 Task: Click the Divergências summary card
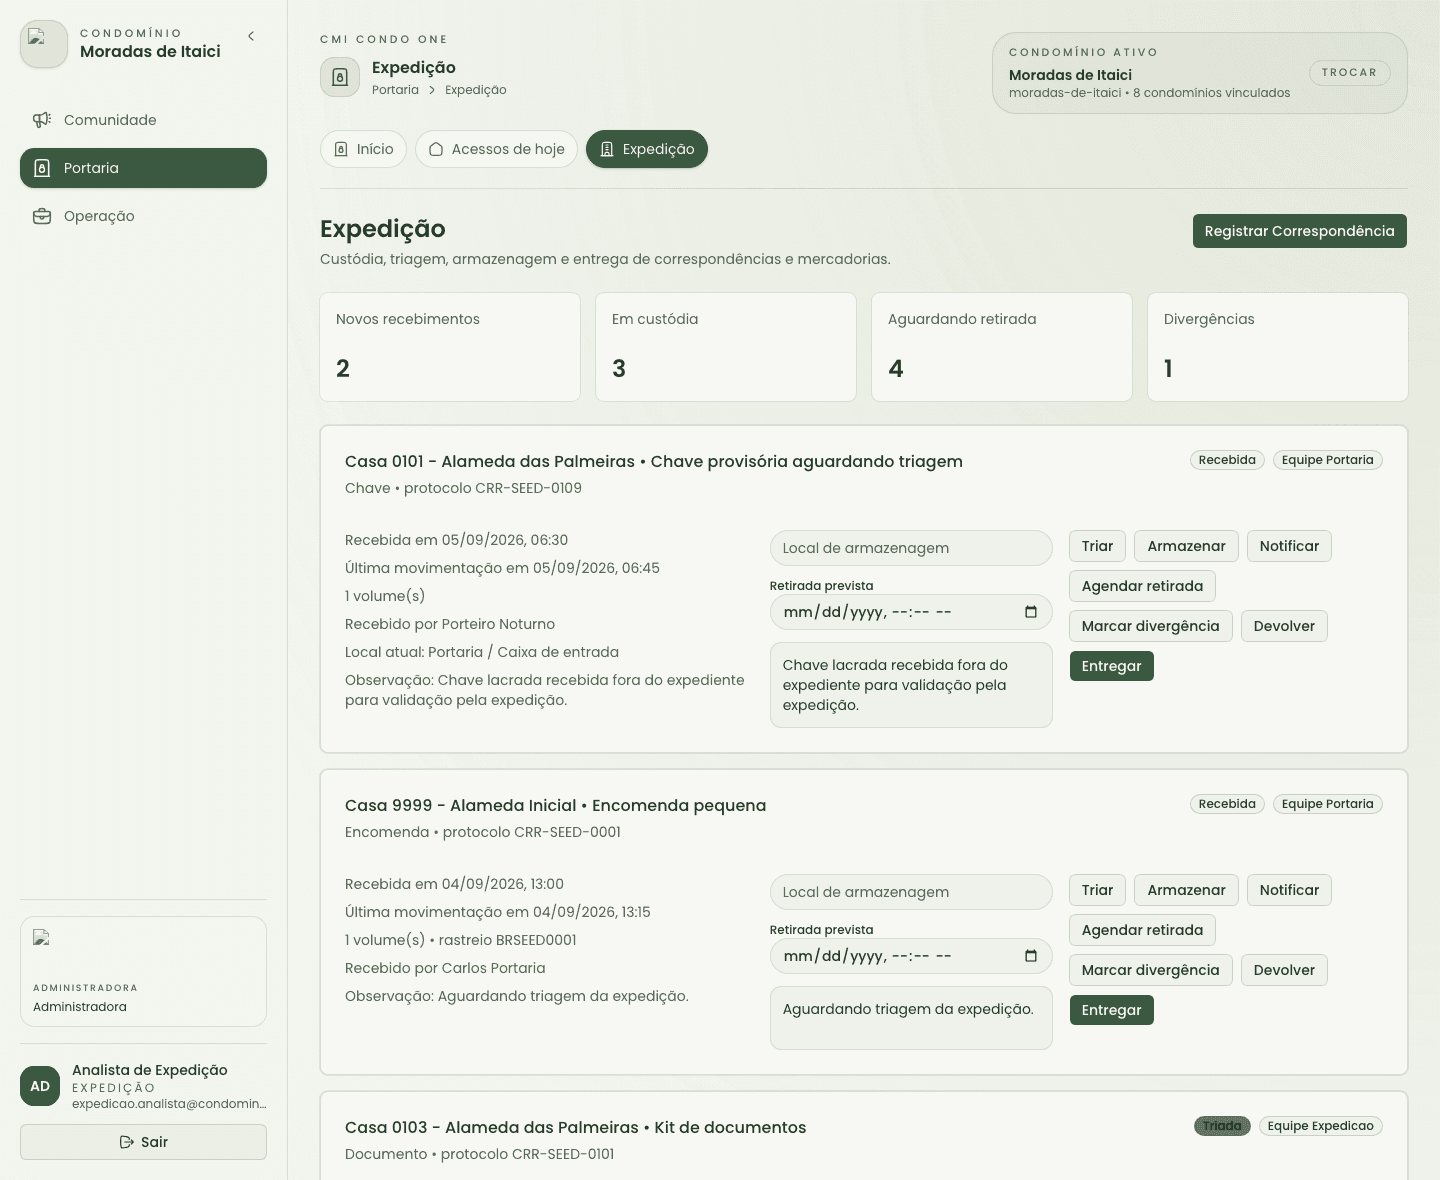pyautogui.click(x=1278, y=347)
